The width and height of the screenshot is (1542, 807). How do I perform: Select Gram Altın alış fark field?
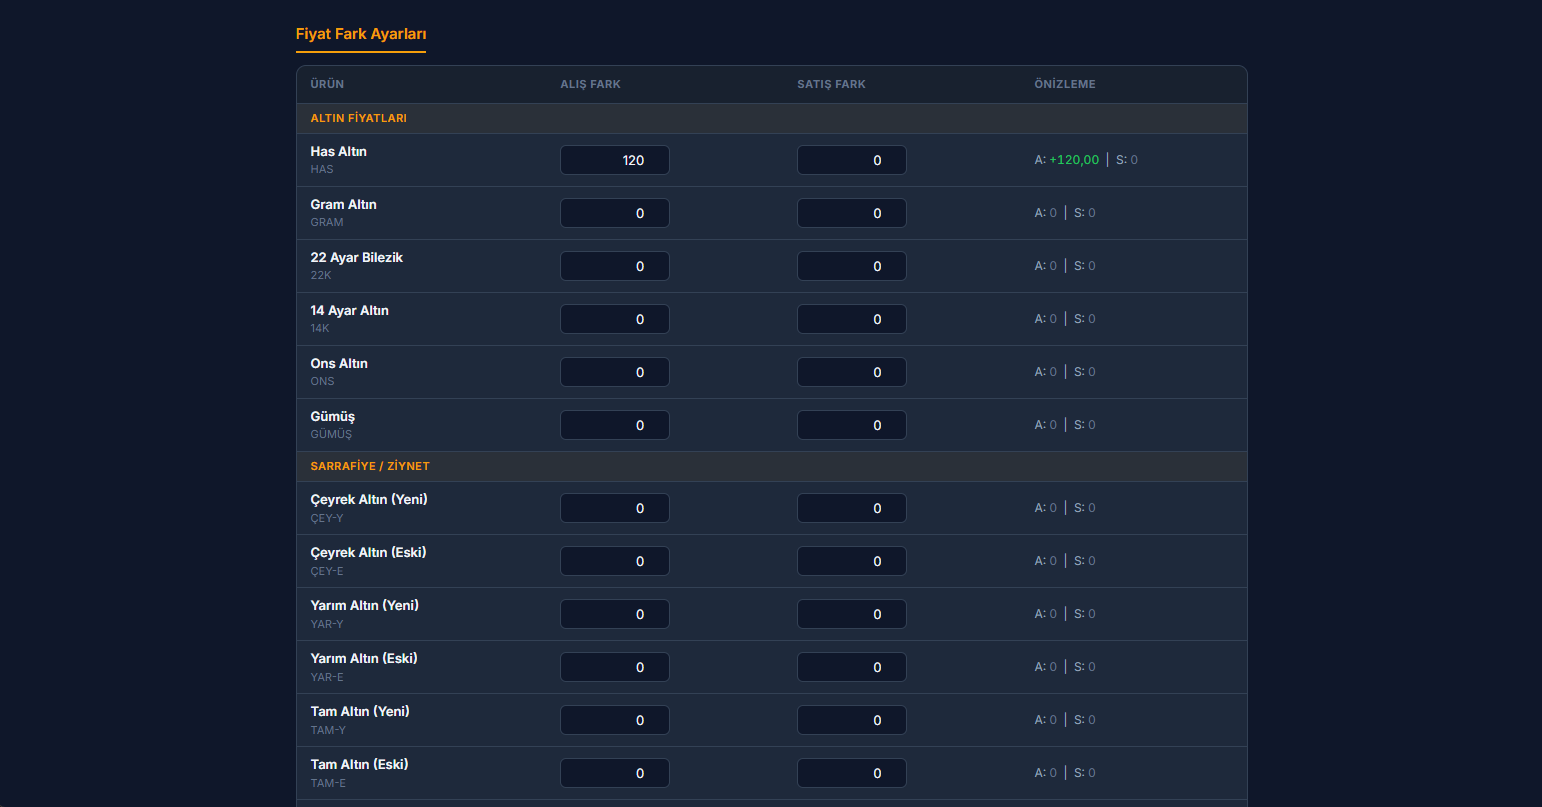(x=614, y=213)
